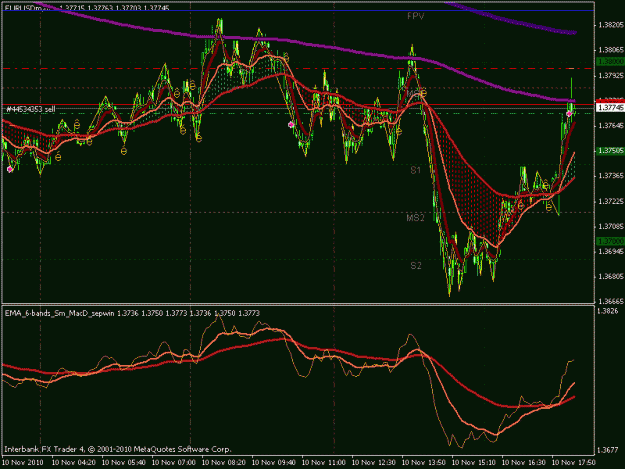Click the 10 Nov 04:20 time label

pyautogui.click(x=74, y=462)
